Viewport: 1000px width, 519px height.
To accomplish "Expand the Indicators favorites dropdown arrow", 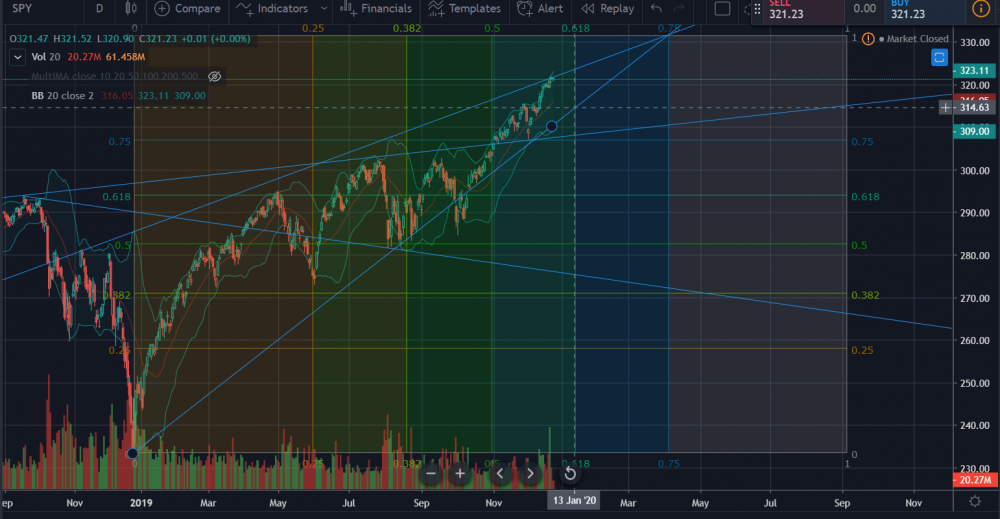I will point(324,9).
